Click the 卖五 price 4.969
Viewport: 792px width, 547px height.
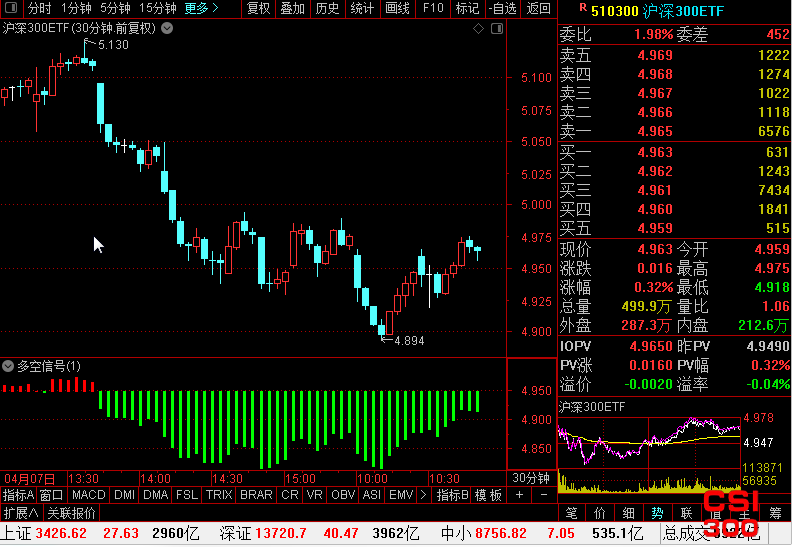pos(655,55)
